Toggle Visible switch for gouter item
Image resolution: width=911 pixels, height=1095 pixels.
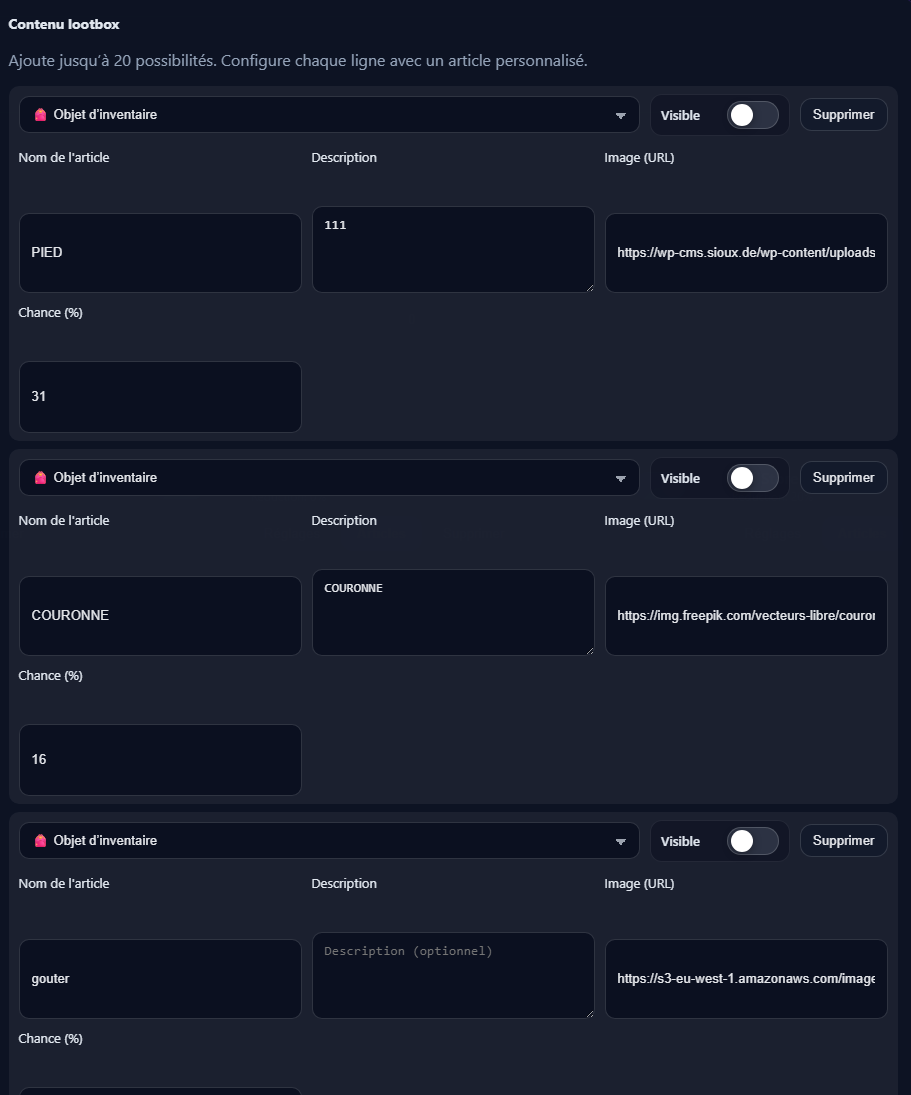tap(752, 841)
